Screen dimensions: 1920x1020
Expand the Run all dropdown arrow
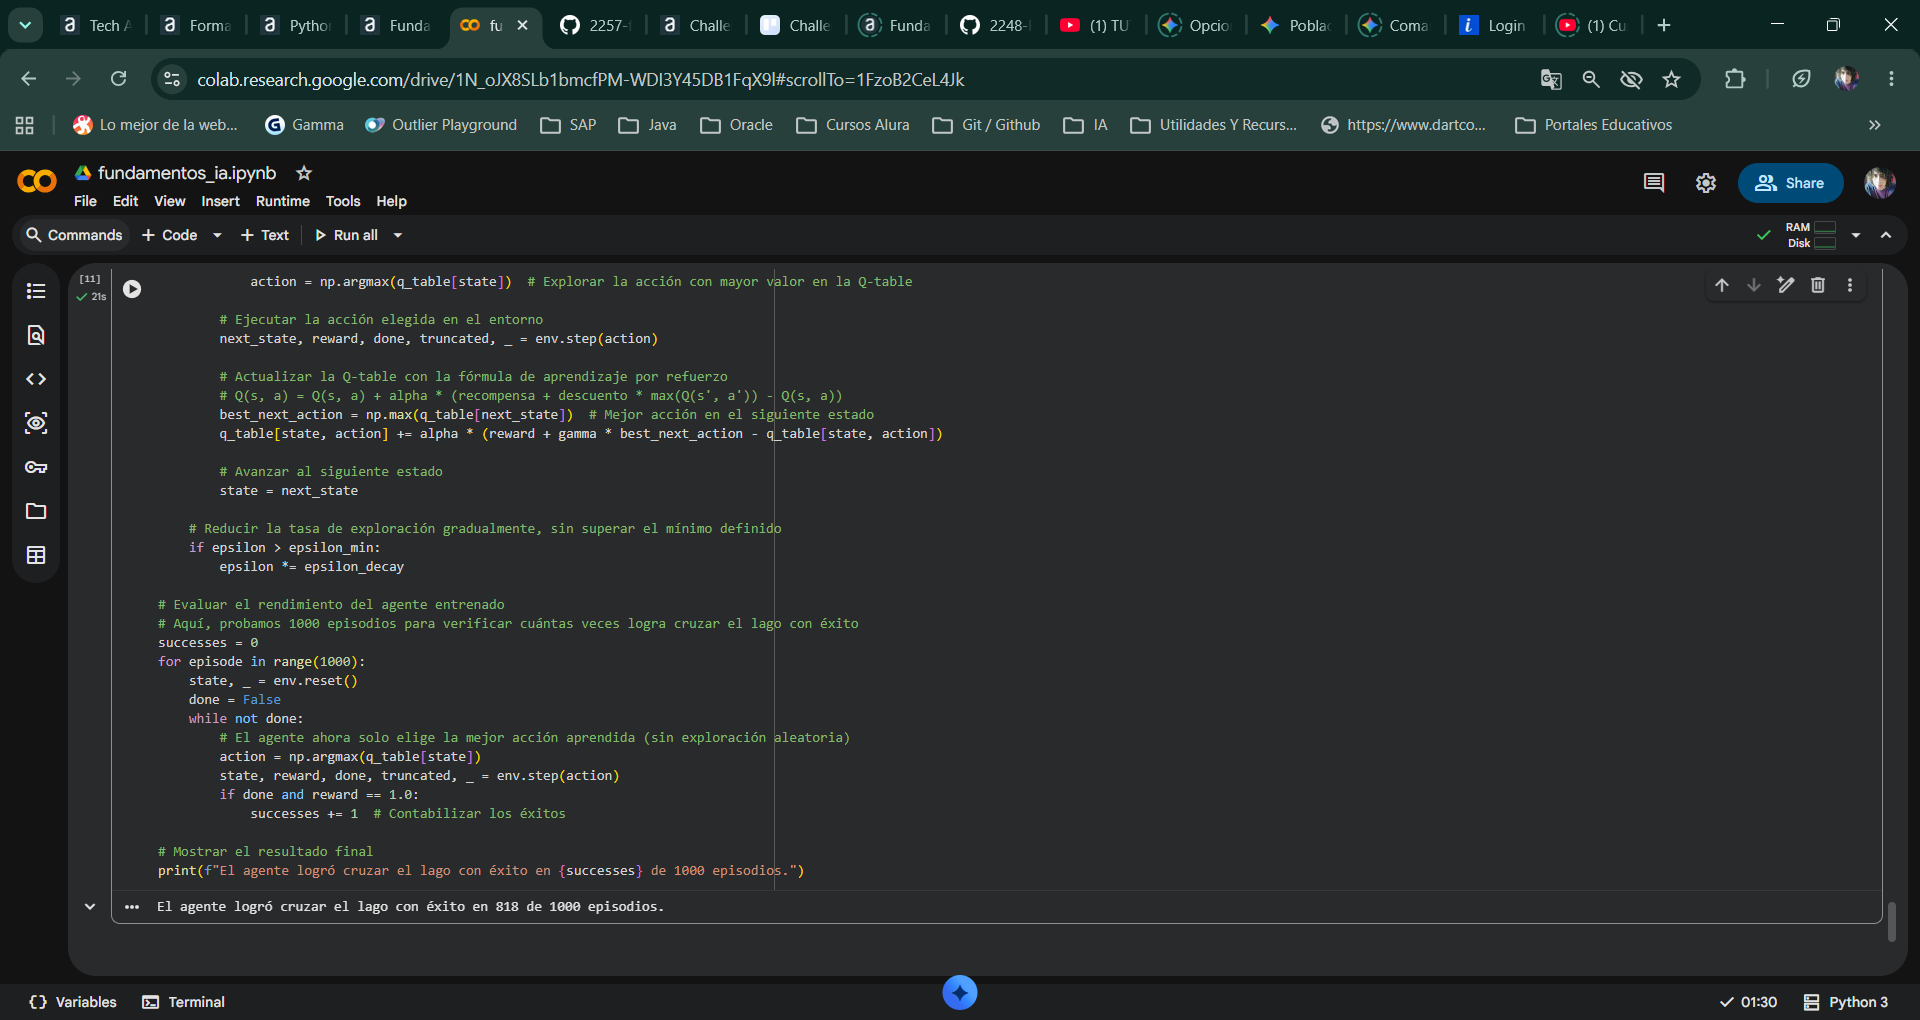pyautogui.click(x=398, y=235)
